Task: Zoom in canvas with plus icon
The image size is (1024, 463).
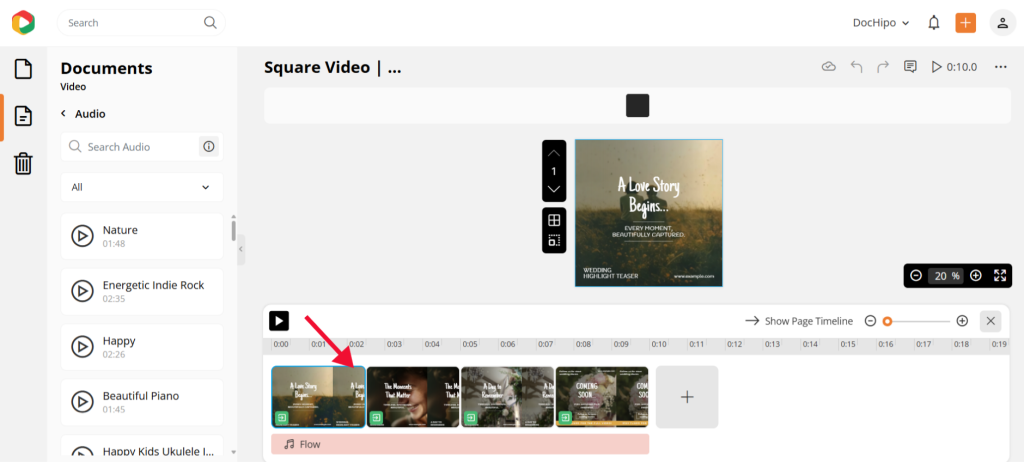Action: [976, 276]
